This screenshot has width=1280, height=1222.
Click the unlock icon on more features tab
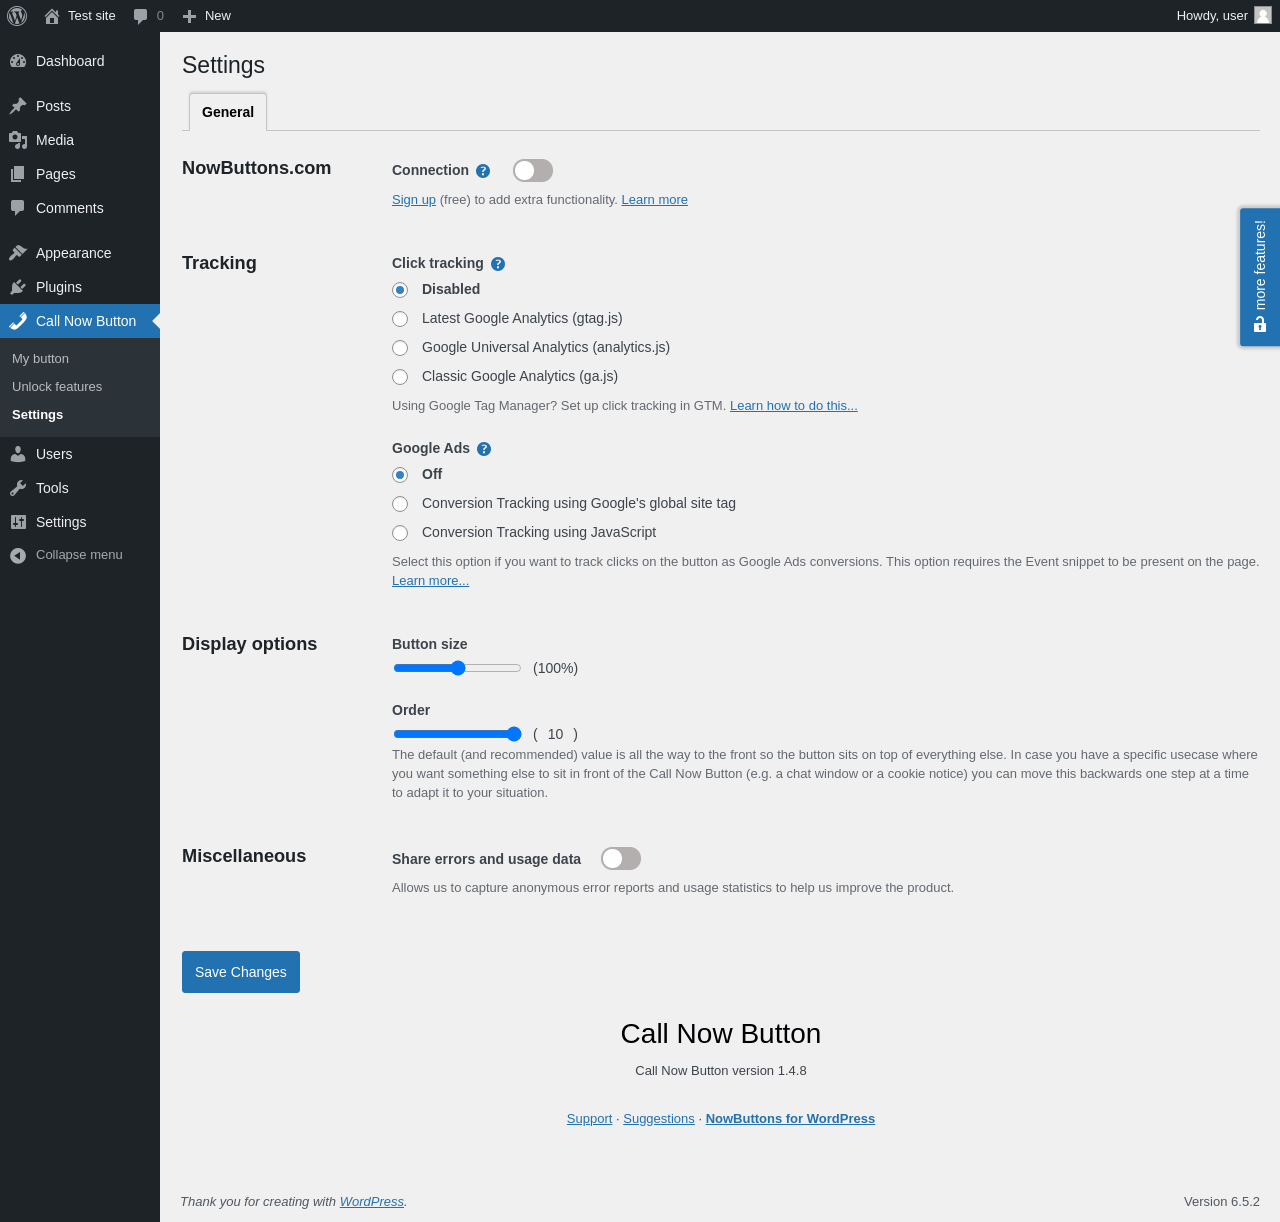tap(1260, 325)
